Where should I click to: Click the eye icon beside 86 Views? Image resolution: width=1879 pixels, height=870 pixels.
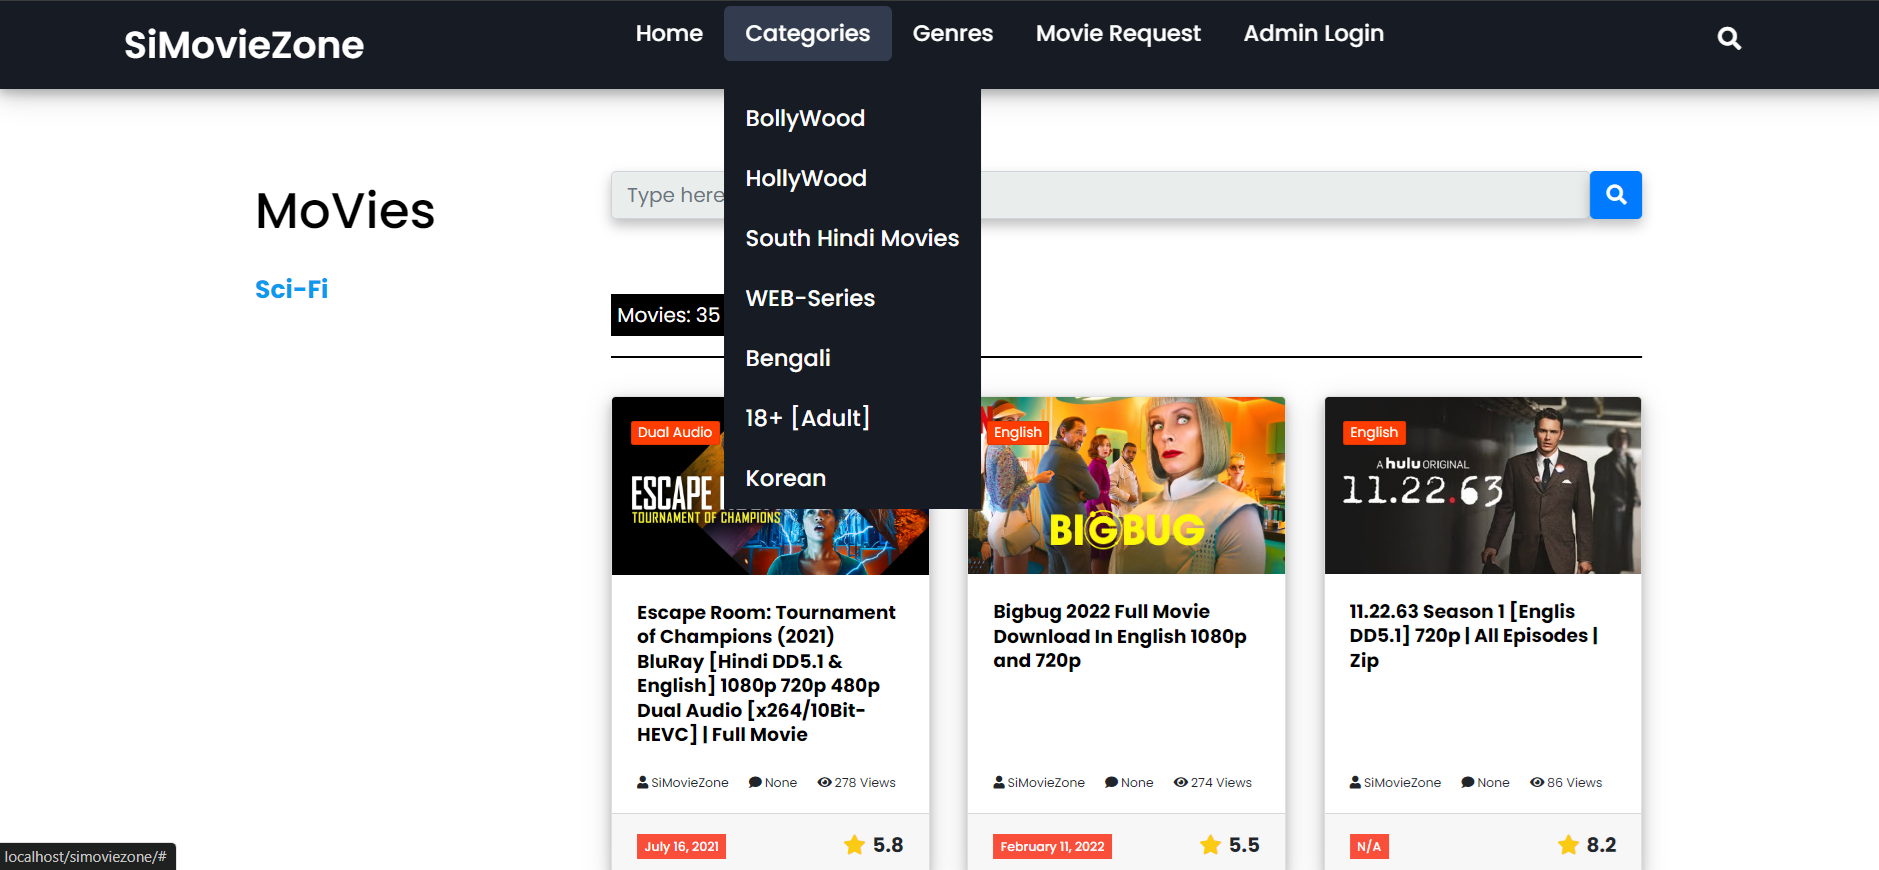click(1537, 782)
